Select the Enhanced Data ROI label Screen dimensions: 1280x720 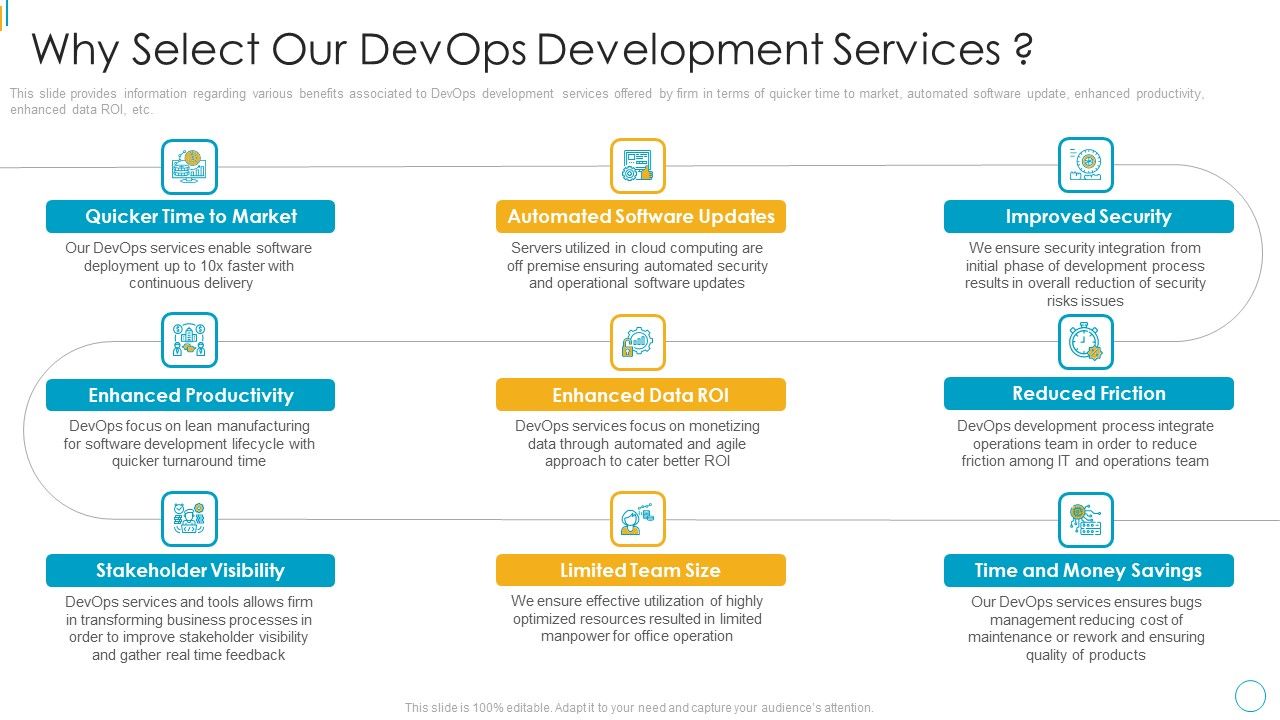click(x=641, y=395)
